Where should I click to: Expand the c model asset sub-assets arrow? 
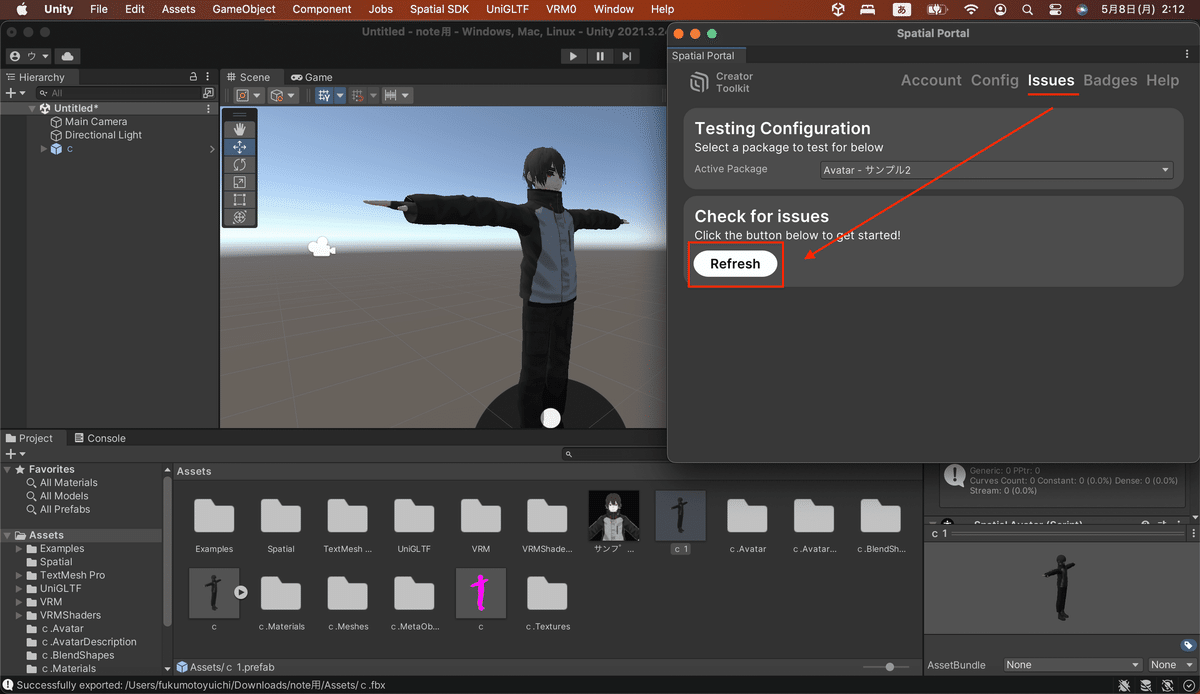pyautogui.click(x=241, y=592)
